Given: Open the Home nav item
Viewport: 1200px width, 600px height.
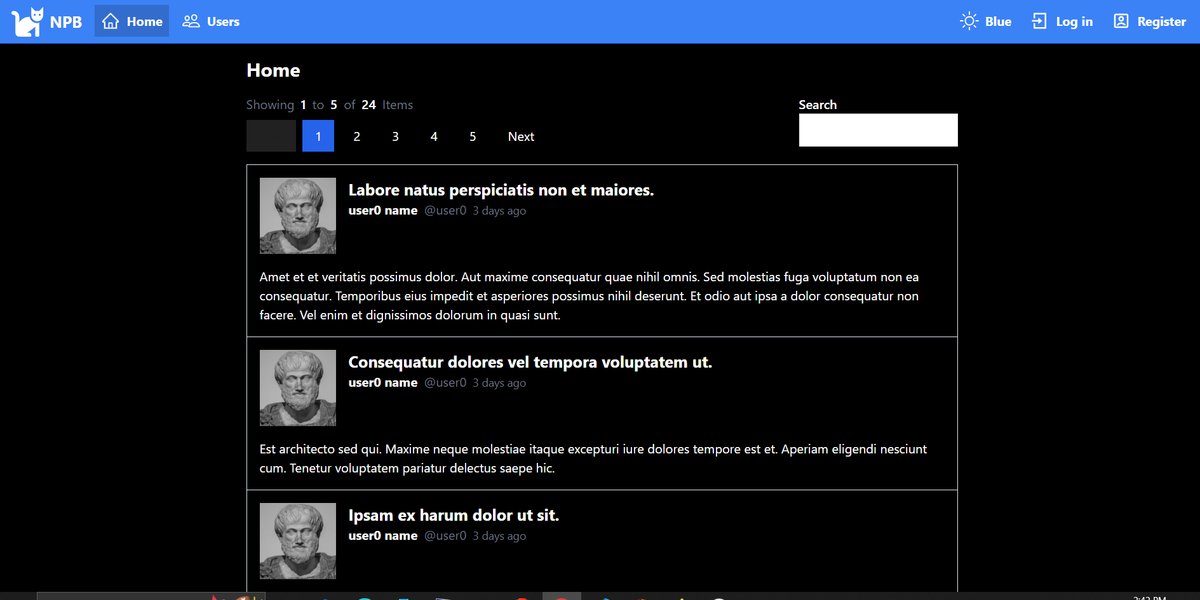Looking at the screenshot, I should pos(132,21).
